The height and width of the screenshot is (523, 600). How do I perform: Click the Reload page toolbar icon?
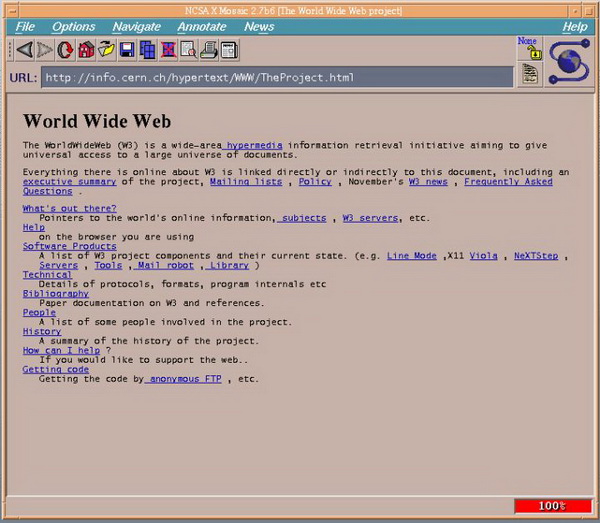coord(65,49)
